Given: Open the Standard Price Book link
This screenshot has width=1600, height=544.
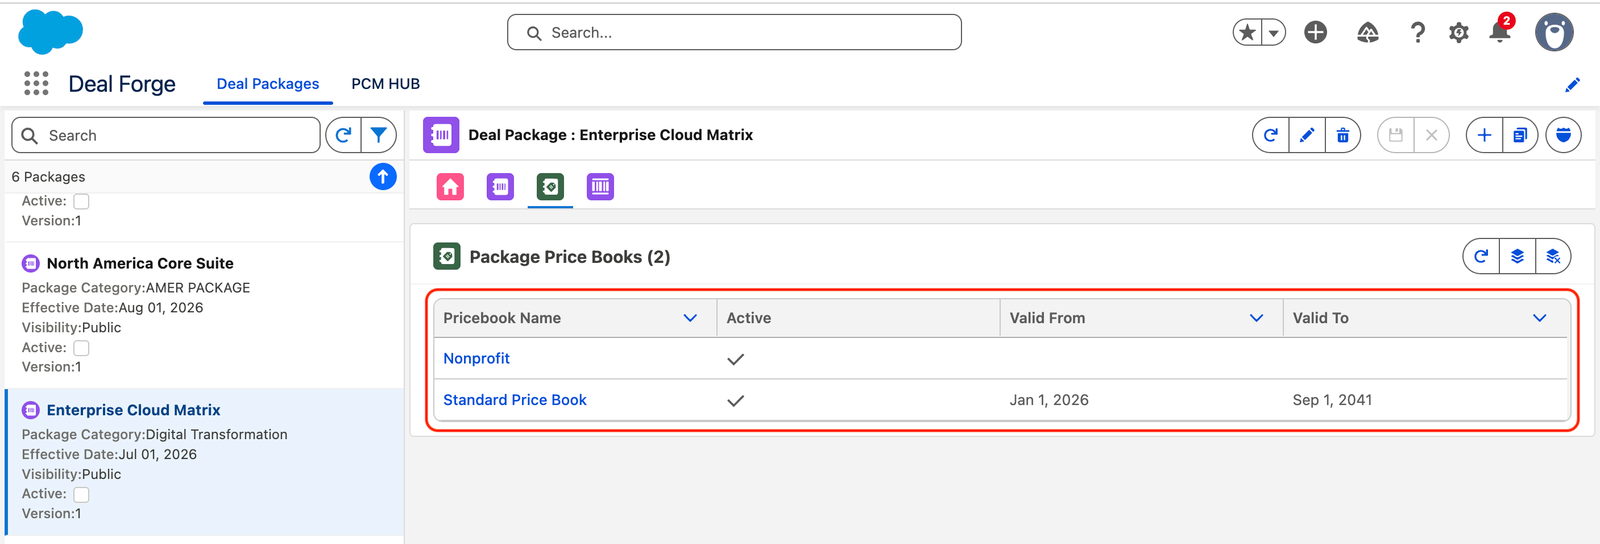Looking at the screenshot, I should [515, 400].
